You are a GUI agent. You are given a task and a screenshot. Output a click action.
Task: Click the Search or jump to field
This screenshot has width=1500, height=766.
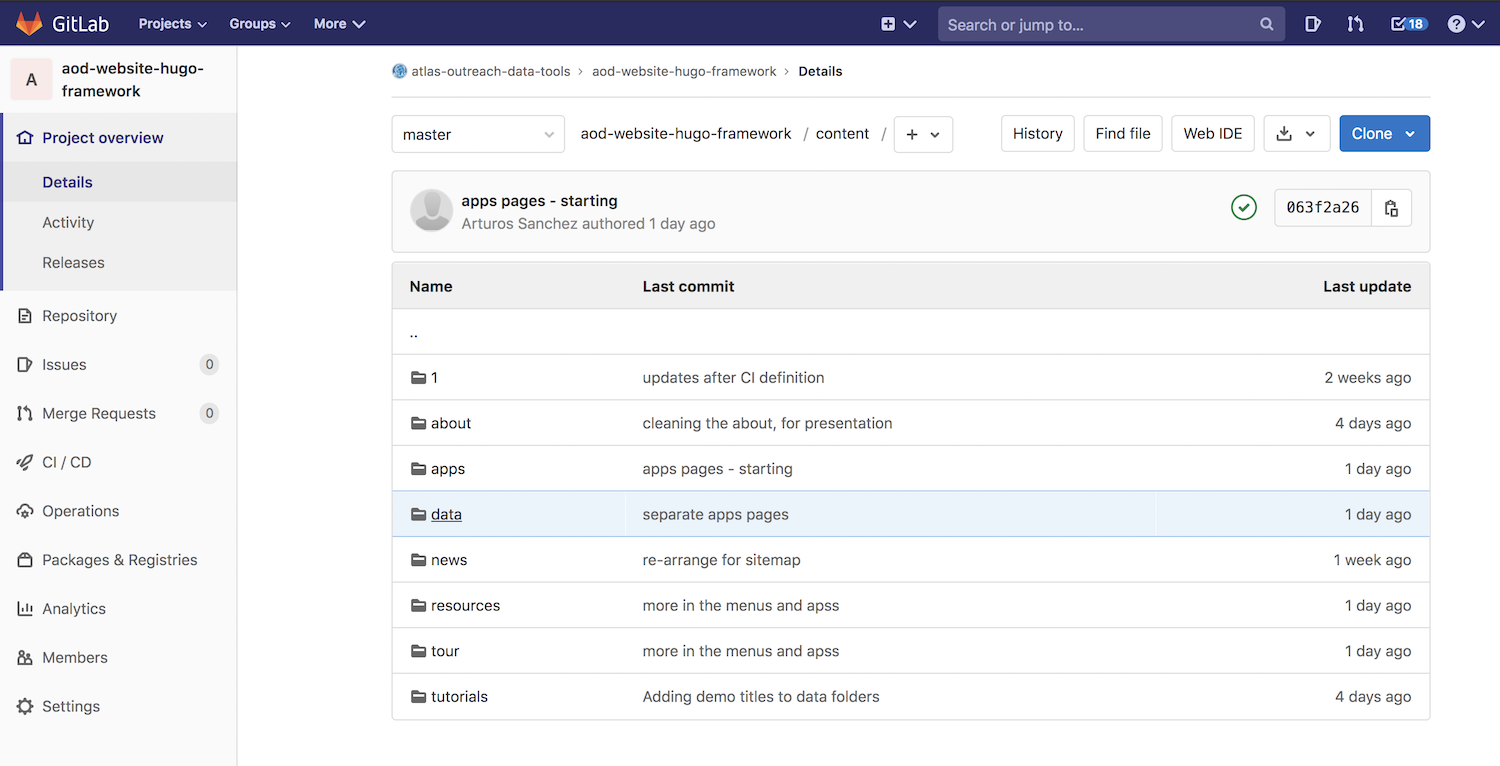point(1111,24)
